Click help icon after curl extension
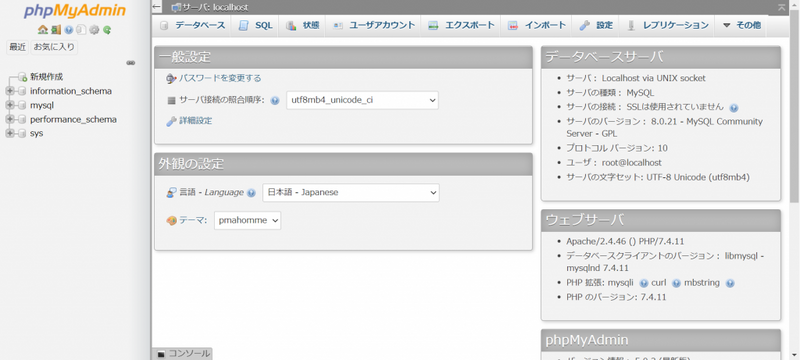Viewport: 800px width, 360px height. click(x=676, y=283)
